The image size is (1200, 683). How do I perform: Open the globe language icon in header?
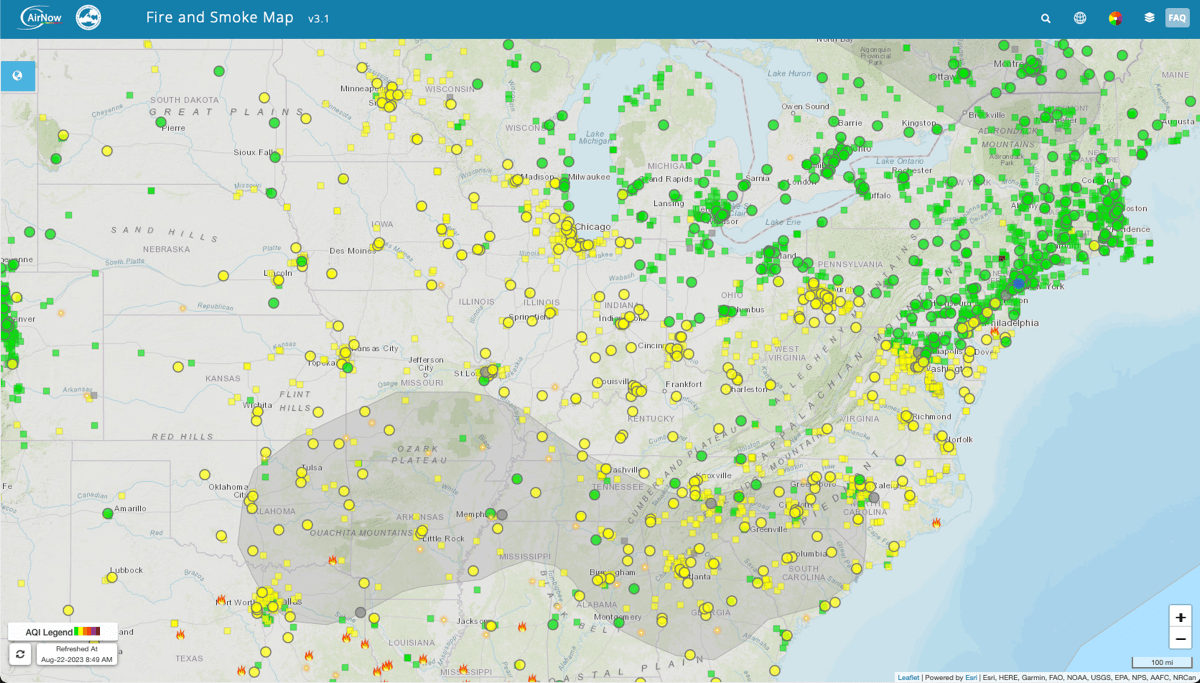pyautogui.click(x=1080, y=18)
